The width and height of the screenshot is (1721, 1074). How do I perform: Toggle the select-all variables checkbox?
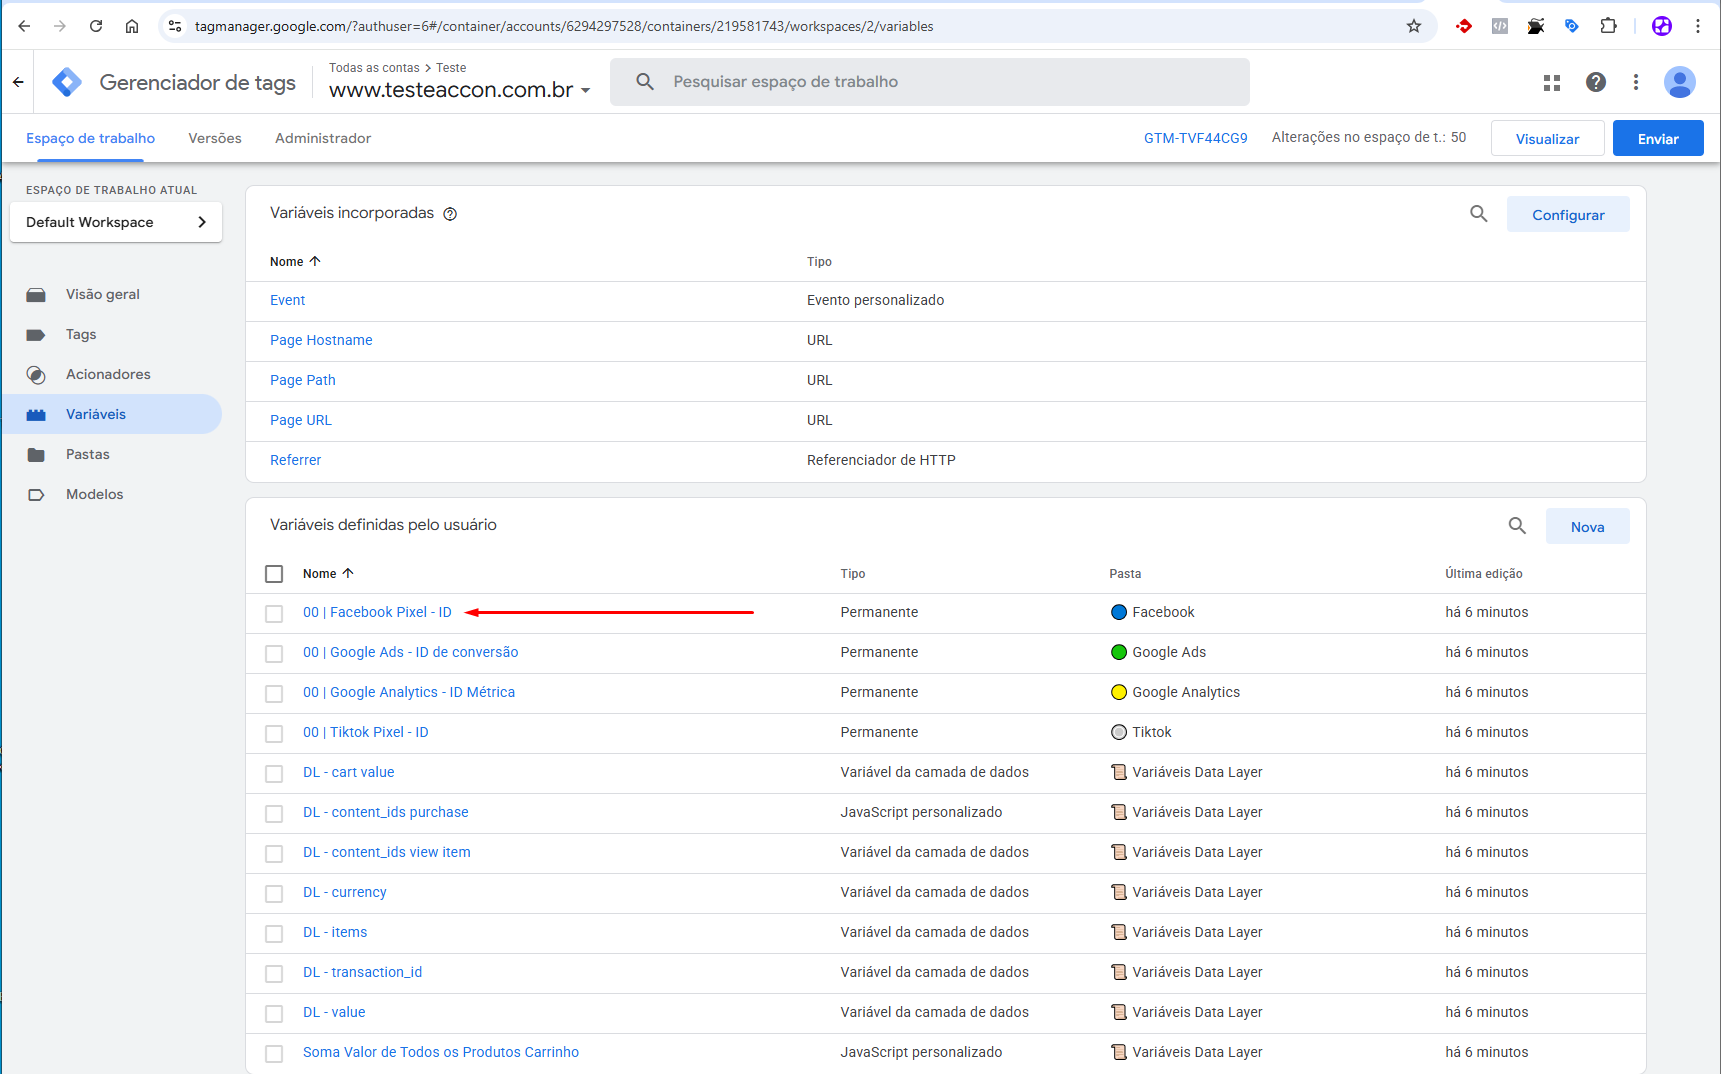point(274,574)
